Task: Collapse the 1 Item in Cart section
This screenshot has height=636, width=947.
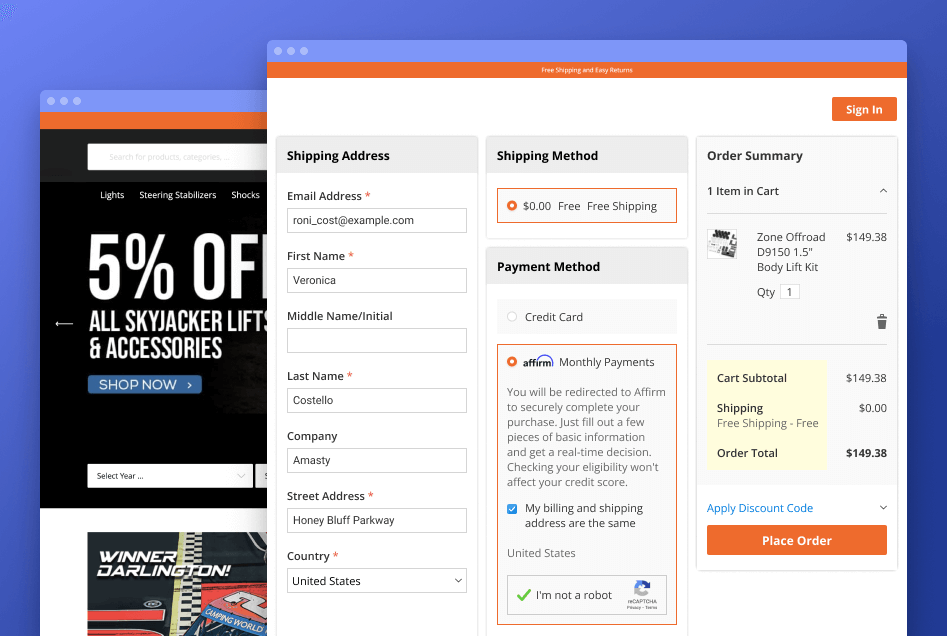Action: click(x=882, y=191)
